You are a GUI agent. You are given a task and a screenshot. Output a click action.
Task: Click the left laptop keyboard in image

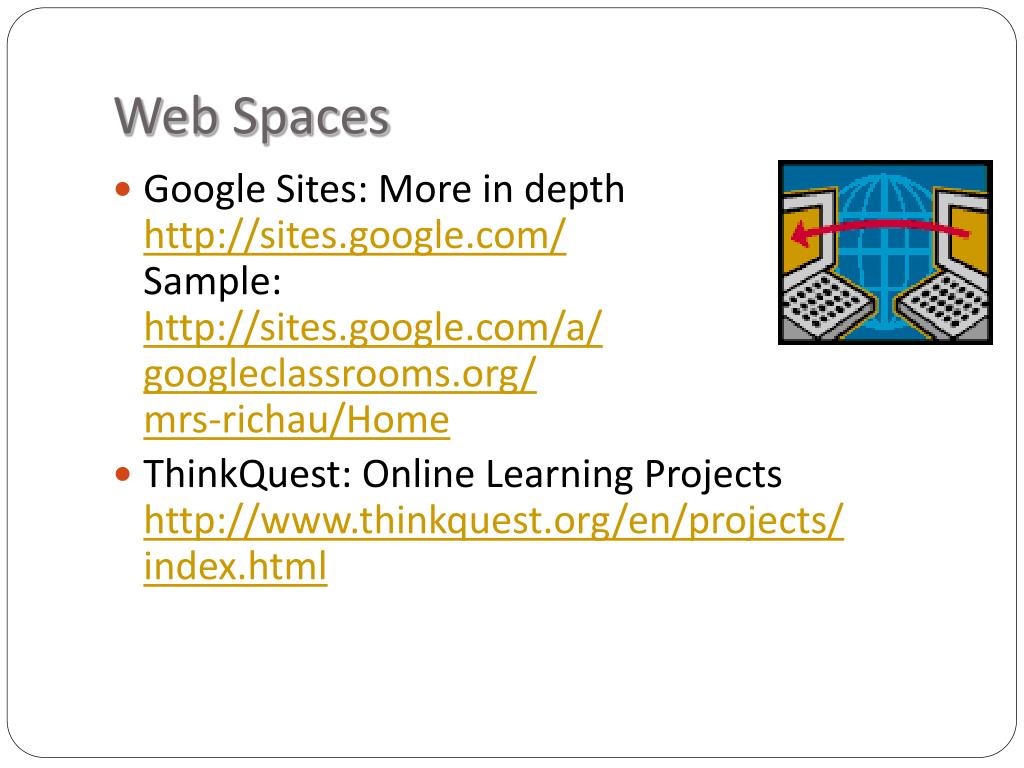[827, 303]
